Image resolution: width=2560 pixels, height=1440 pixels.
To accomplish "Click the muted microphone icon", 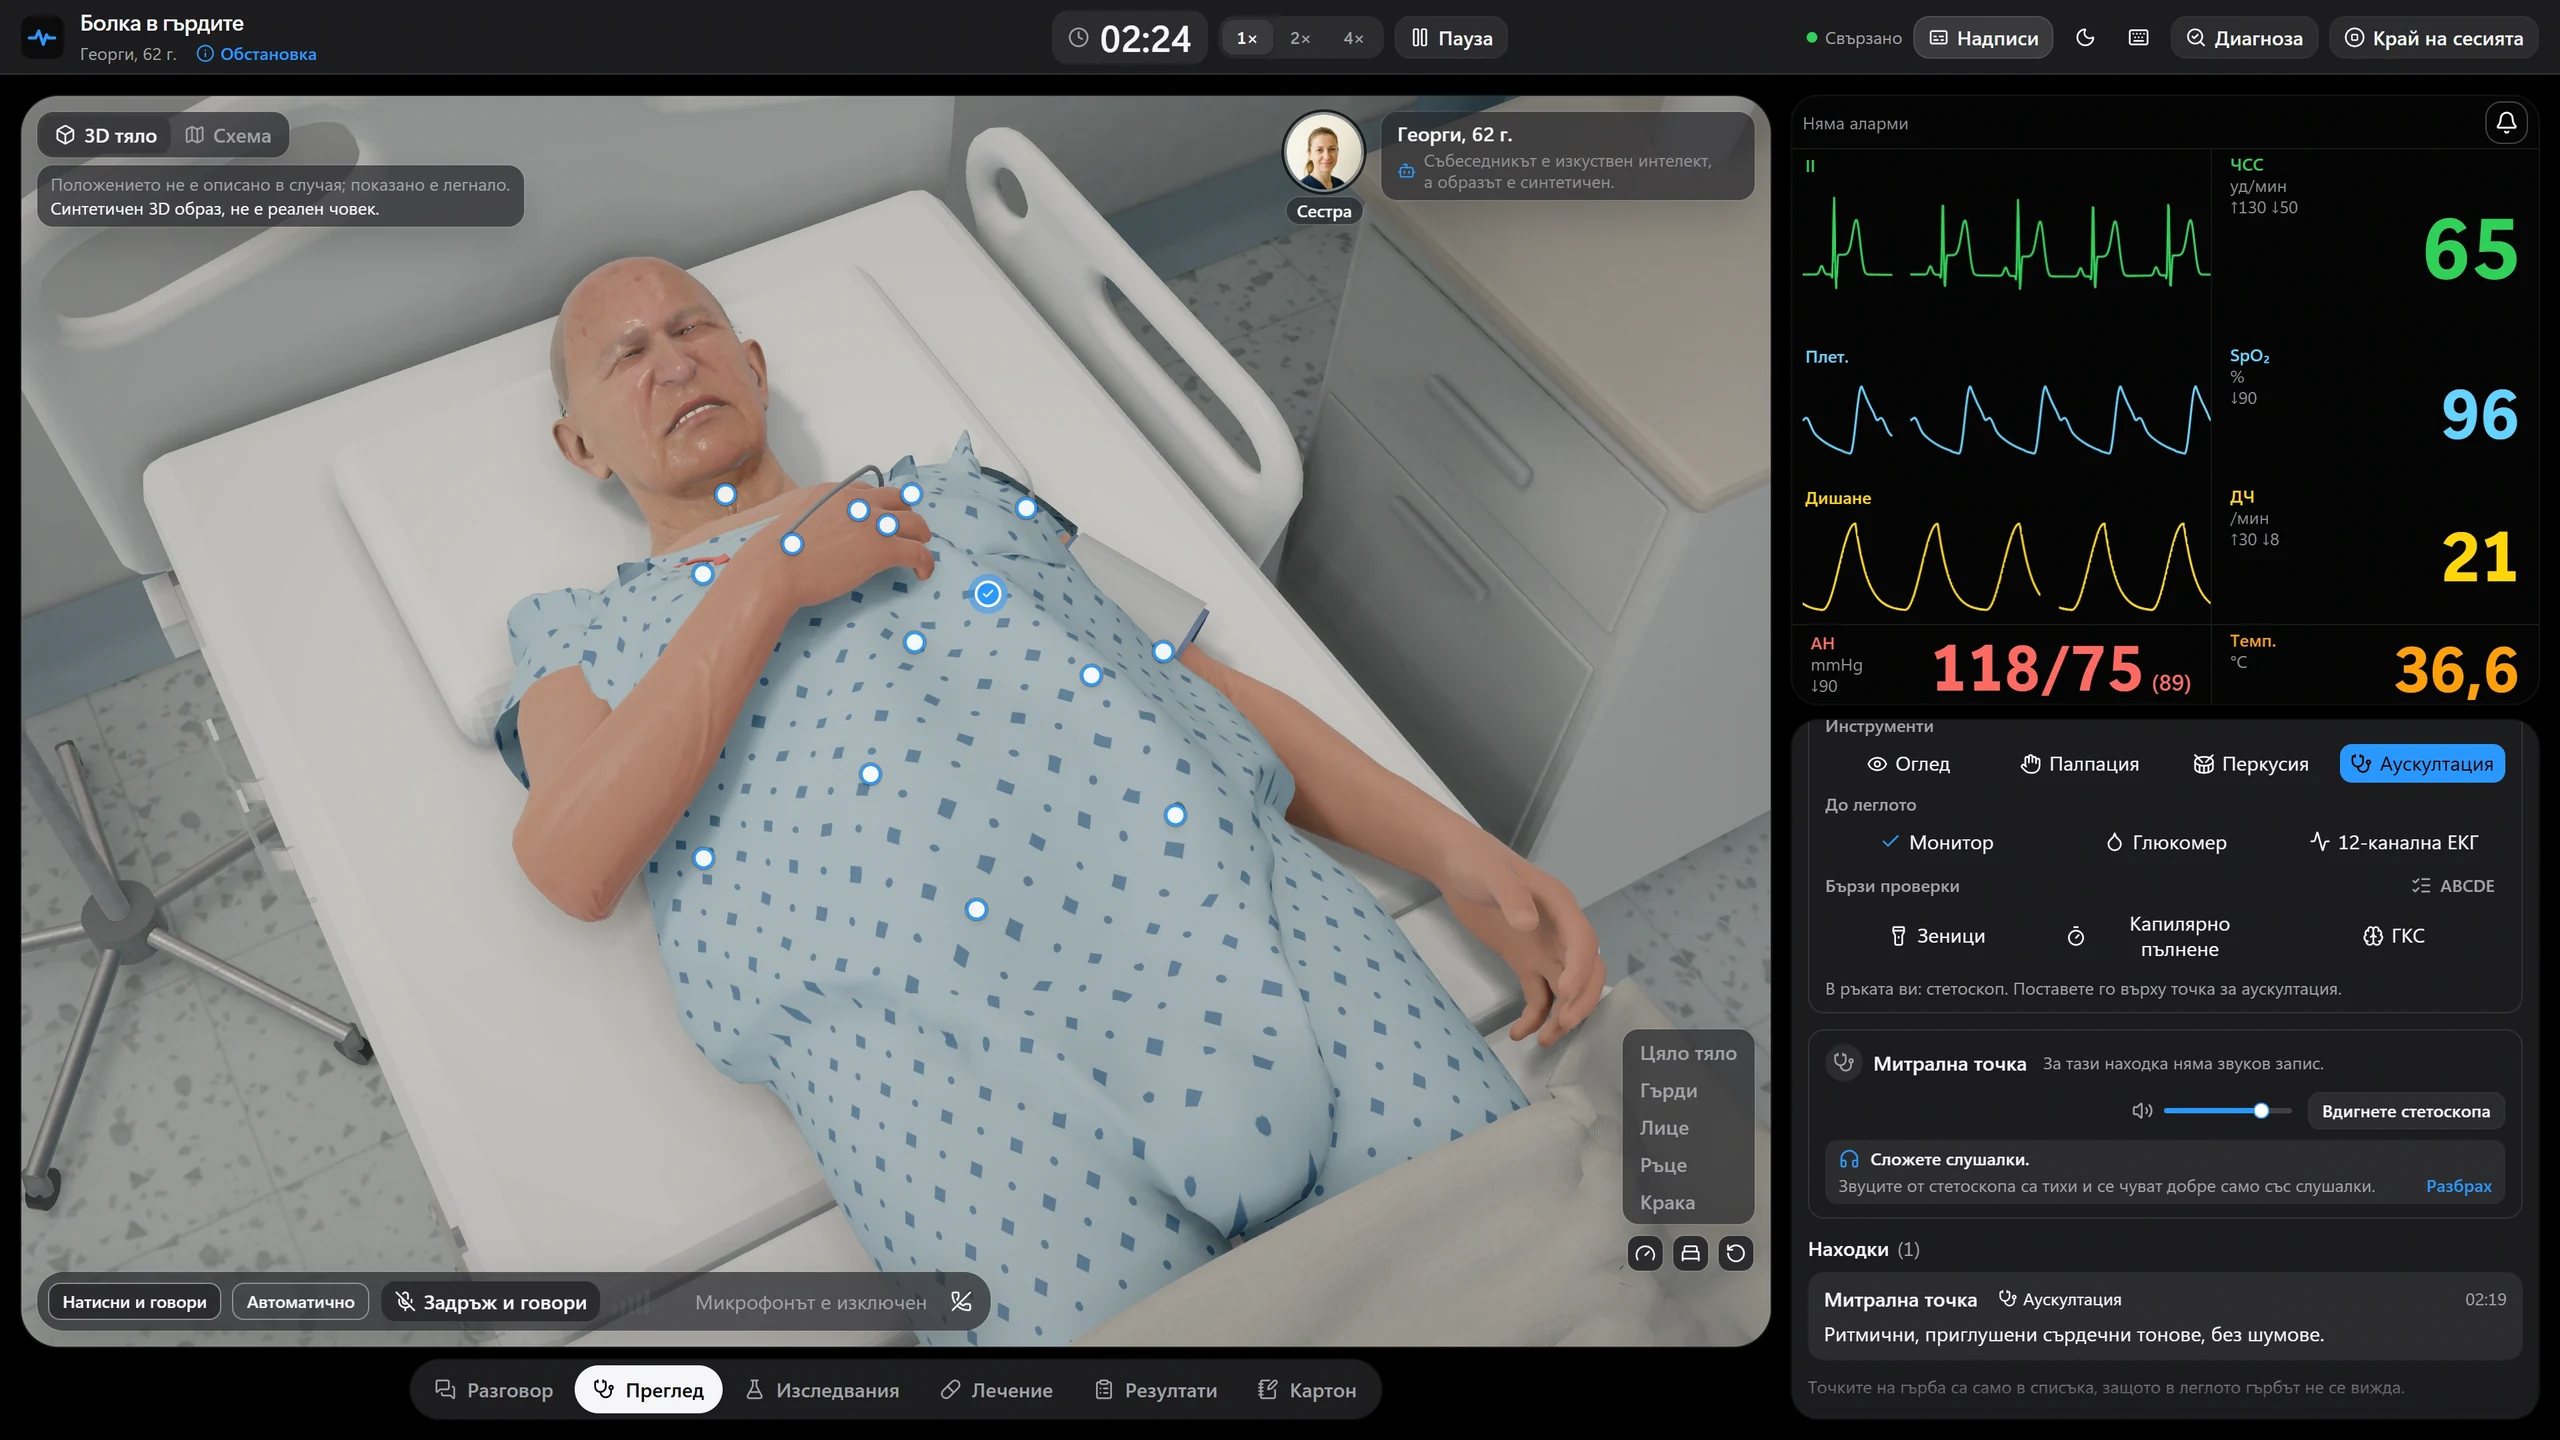I will (x=961, y=1301).
